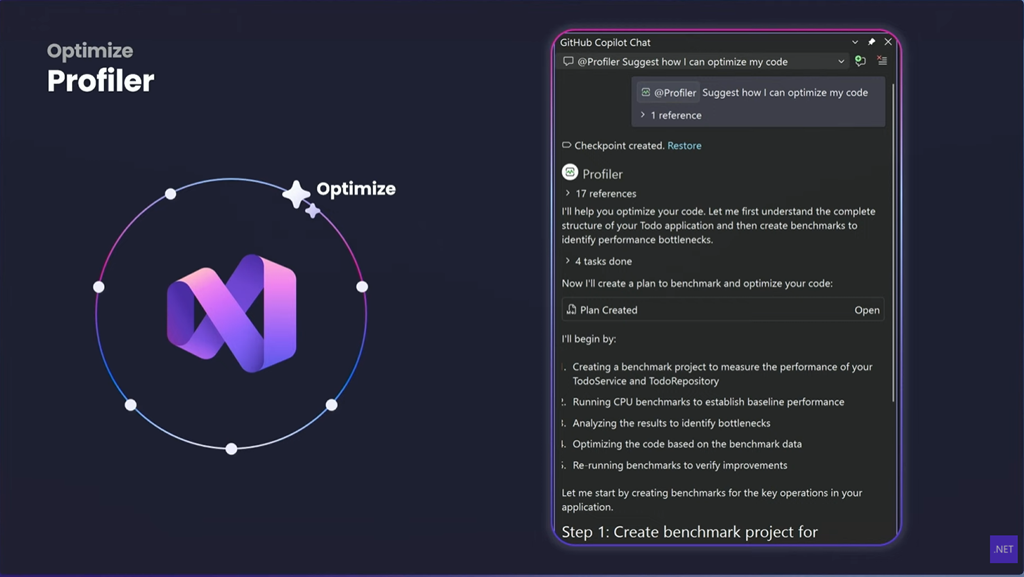The height and width of the screenshot is (577, 1024).
Task: Expand the 1 reference section
Action: 643,115
